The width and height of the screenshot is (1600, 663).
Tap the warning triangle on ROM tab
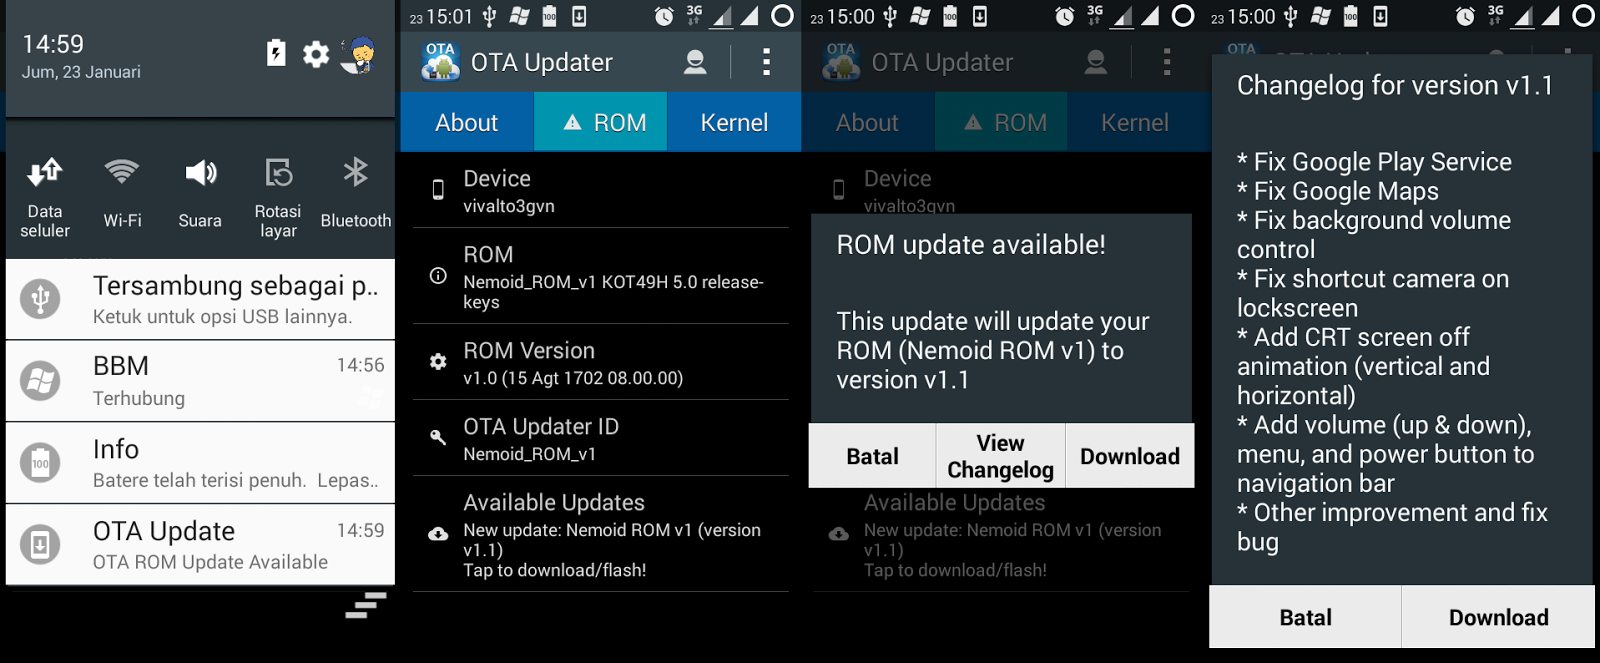[573, 122]
